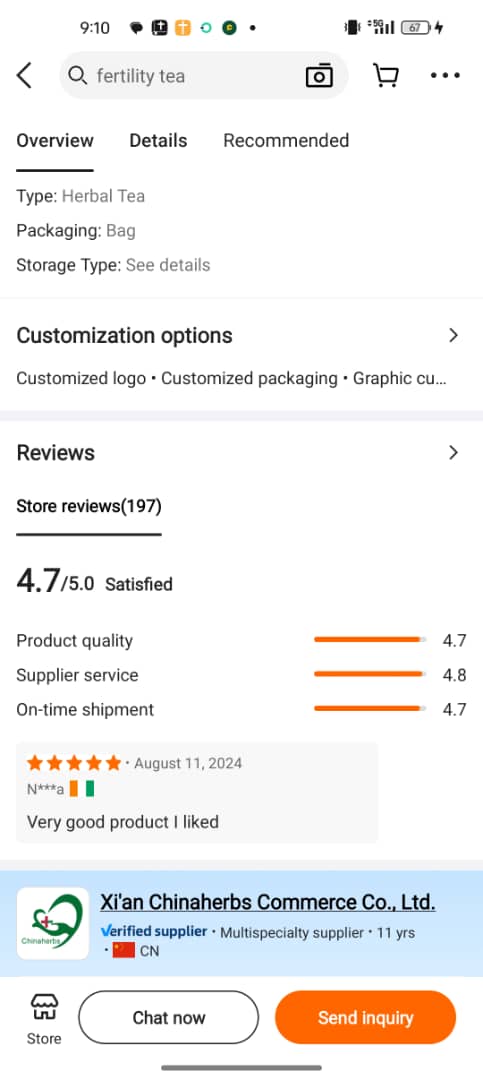
Task: Open the shopping cart icon
Action: 386,75
